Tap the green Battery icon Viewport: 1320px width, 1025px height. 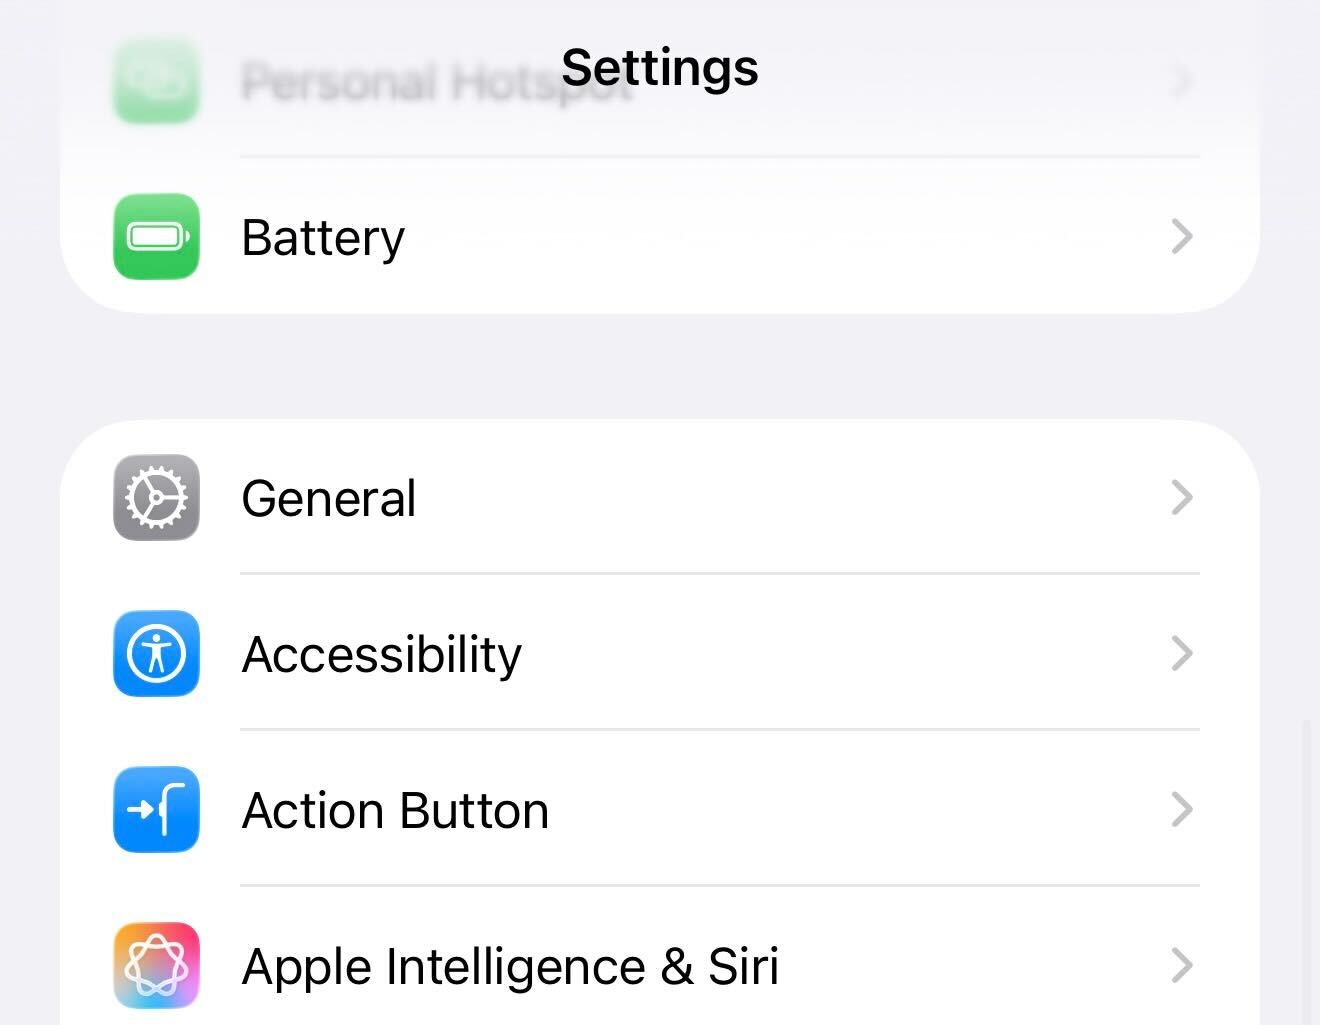click(156, 237)
